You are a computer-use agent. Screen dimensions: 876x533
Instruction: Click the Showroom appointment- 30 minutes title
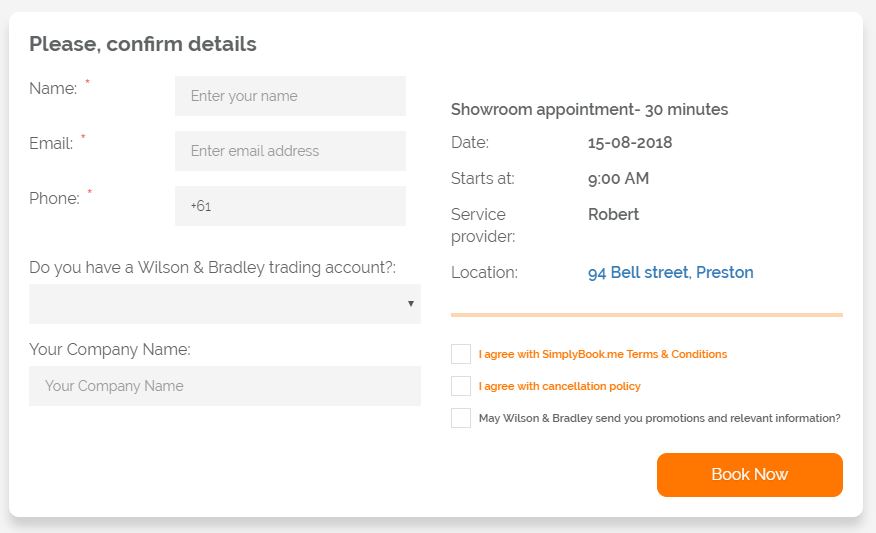tap(589, 109)
